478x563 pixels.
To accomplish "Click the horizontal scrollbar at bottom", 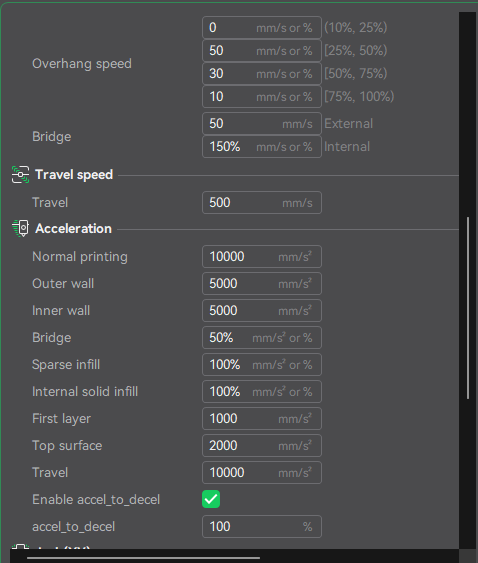I will (x=143, y=558).
